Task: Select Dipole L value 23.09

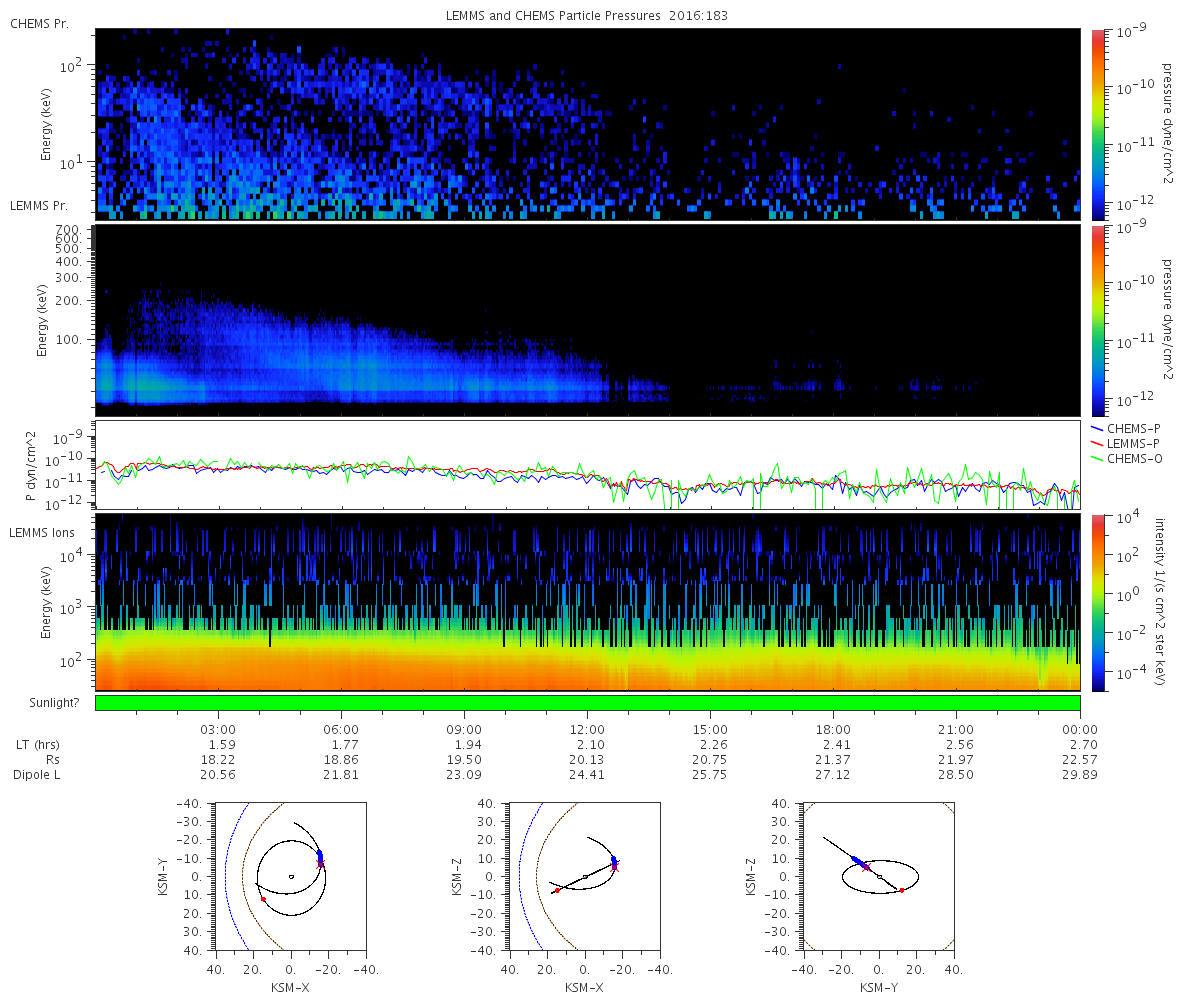Action: (x=464, y=775)
